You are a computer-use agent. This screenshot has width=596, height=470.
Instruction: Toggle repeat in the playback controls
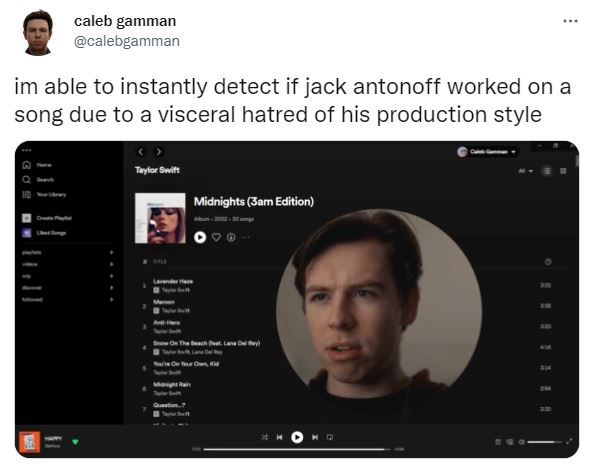[330, 437]
